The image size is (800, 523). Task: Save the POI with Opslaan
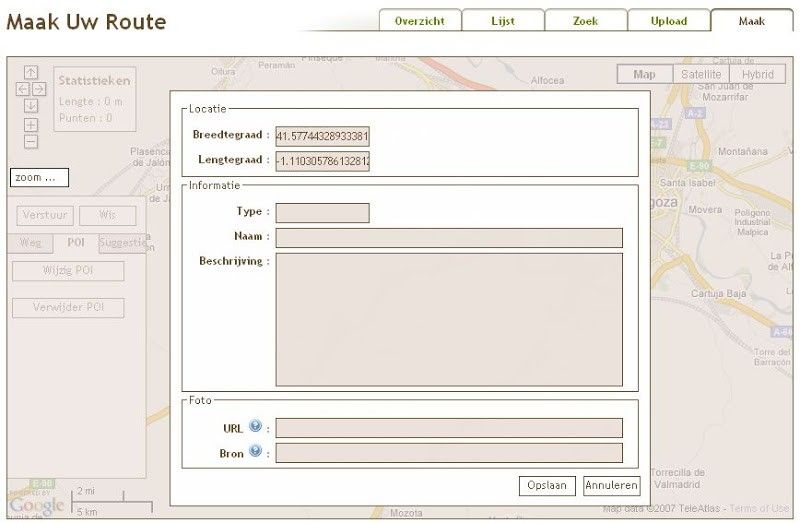pos(547,486)
